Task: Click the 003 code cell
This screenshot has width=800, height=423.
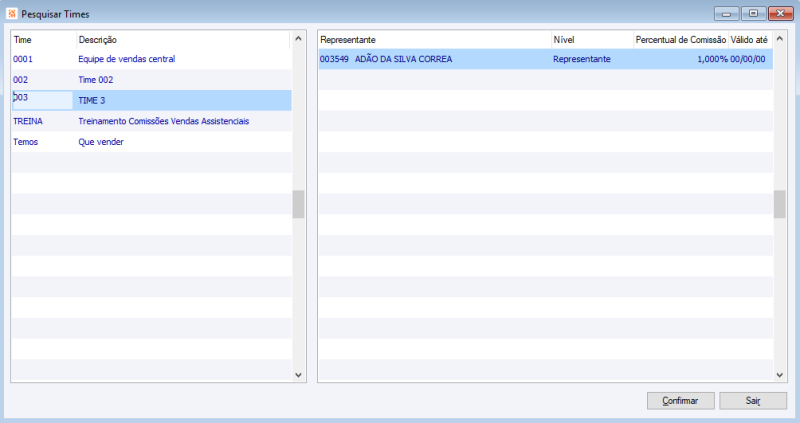Action: pos(42,100)
